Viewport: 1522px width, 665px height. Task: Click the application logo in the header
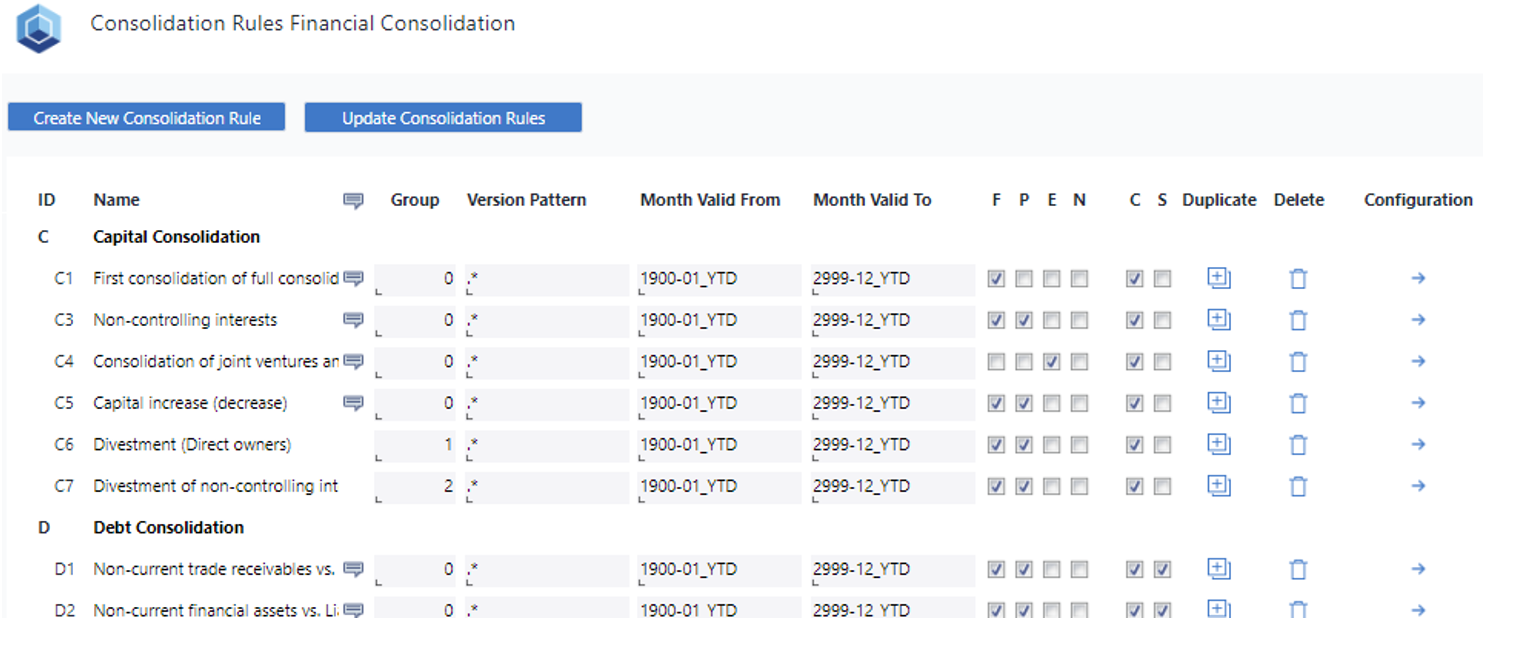click(37, 27)
